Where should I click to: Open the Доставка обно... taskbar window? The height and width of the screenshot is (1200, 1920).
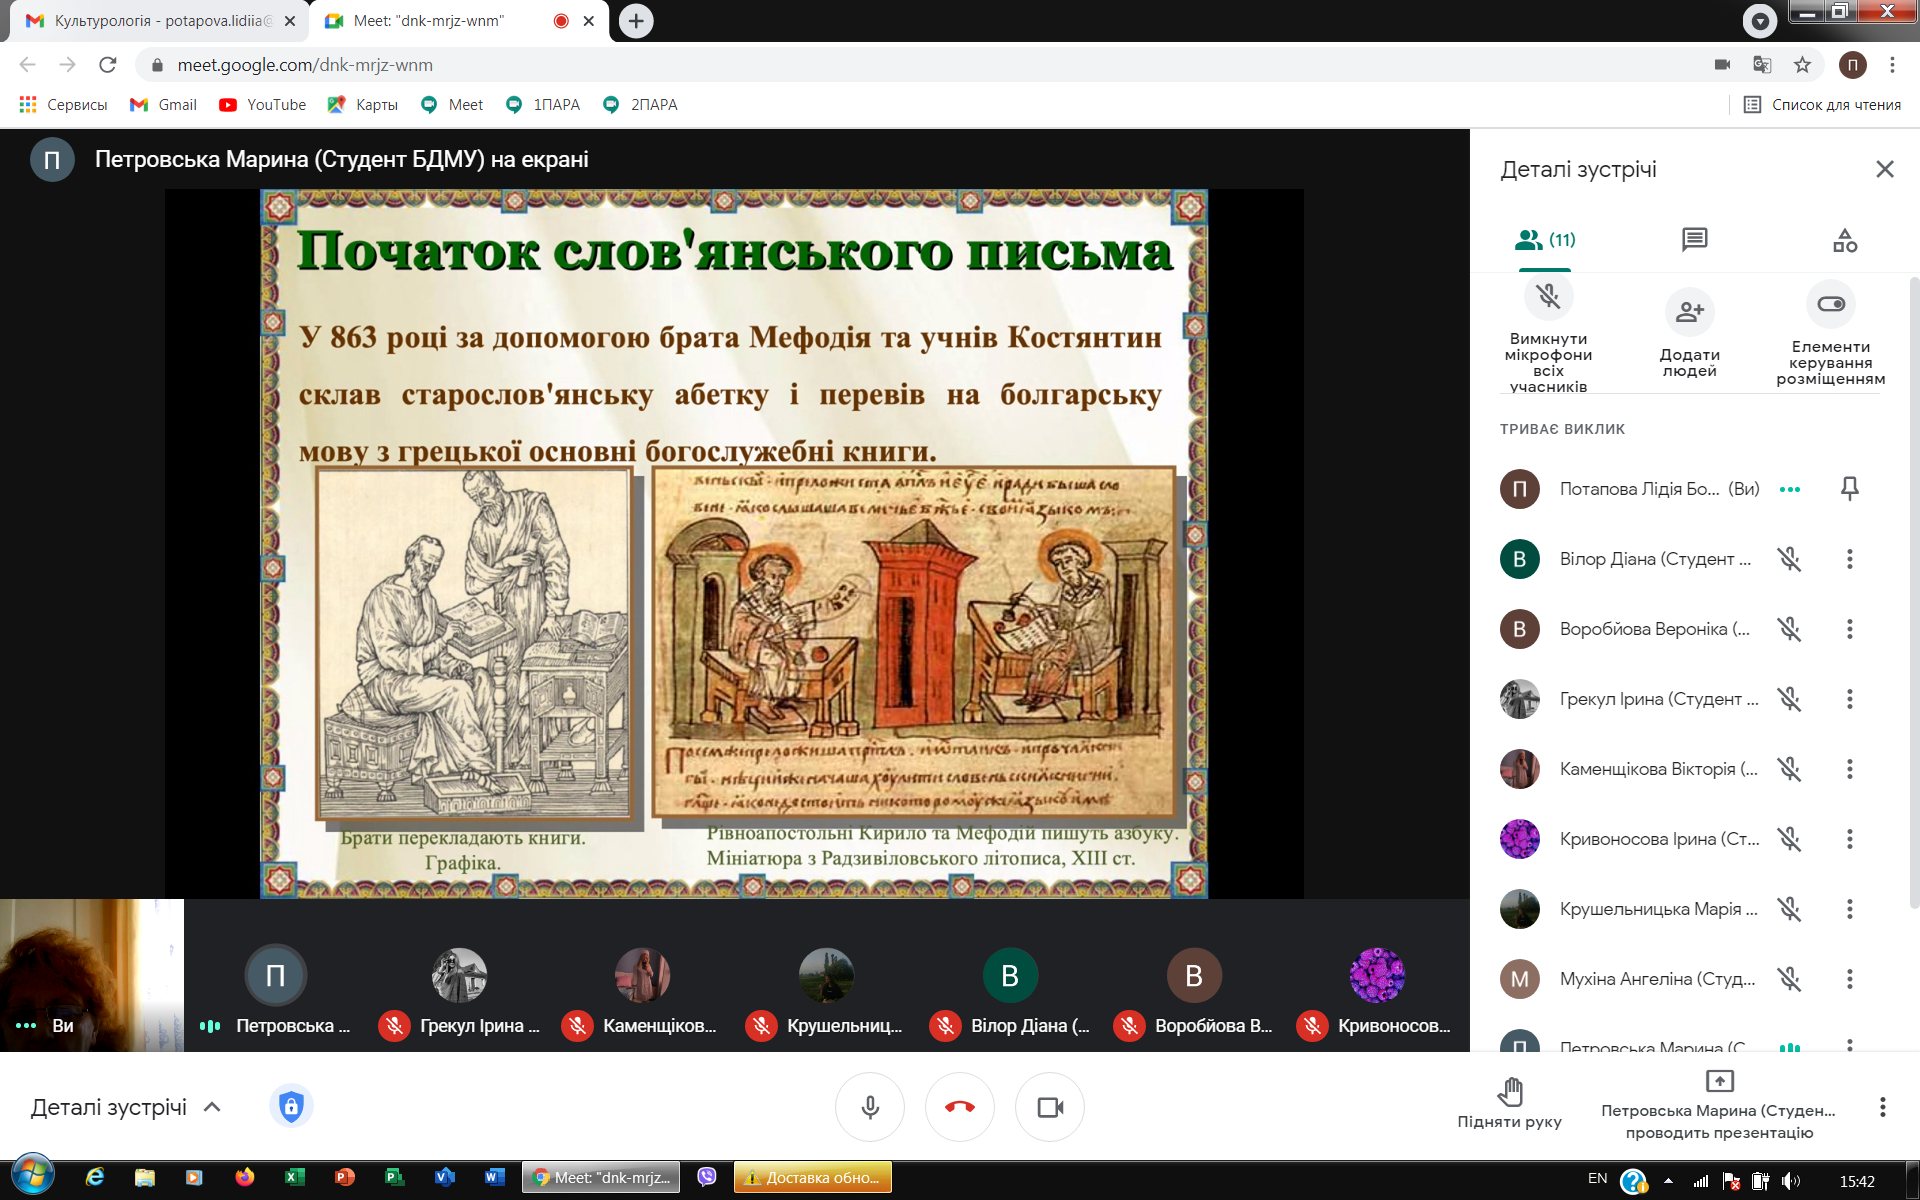pyautogui.click(x=812, y=1178)
